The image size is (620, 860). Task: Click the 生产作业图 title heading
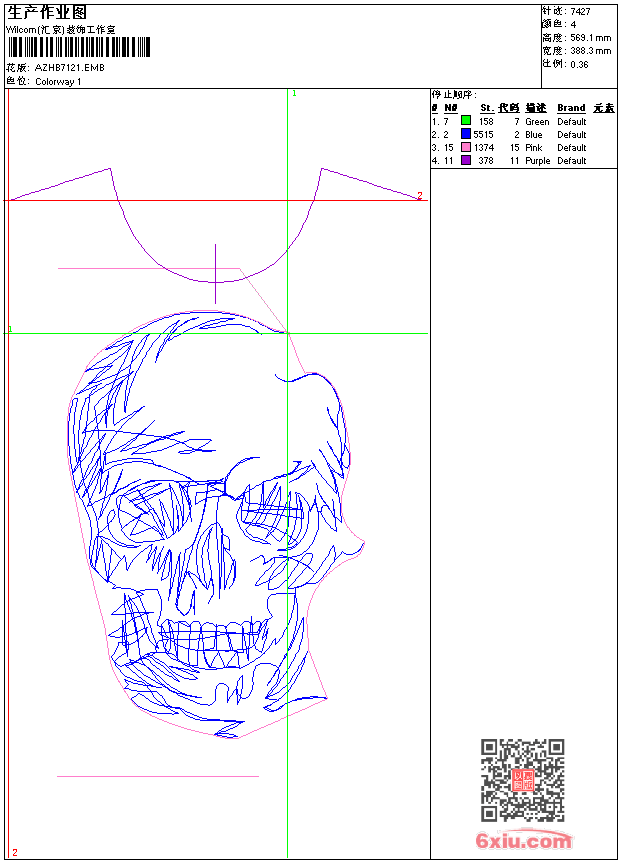click(x=46, y=12)
